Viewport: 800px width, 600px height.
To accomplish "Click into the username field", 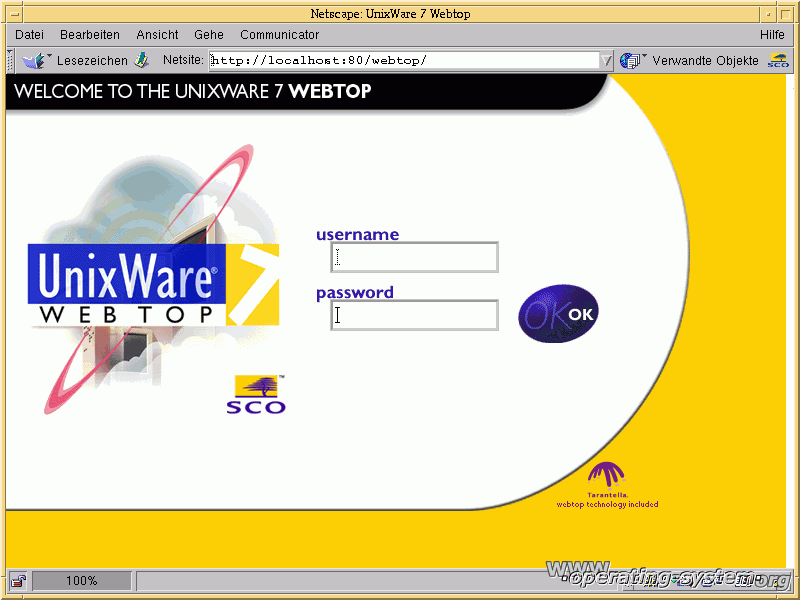I will click(x=414, y=257).
